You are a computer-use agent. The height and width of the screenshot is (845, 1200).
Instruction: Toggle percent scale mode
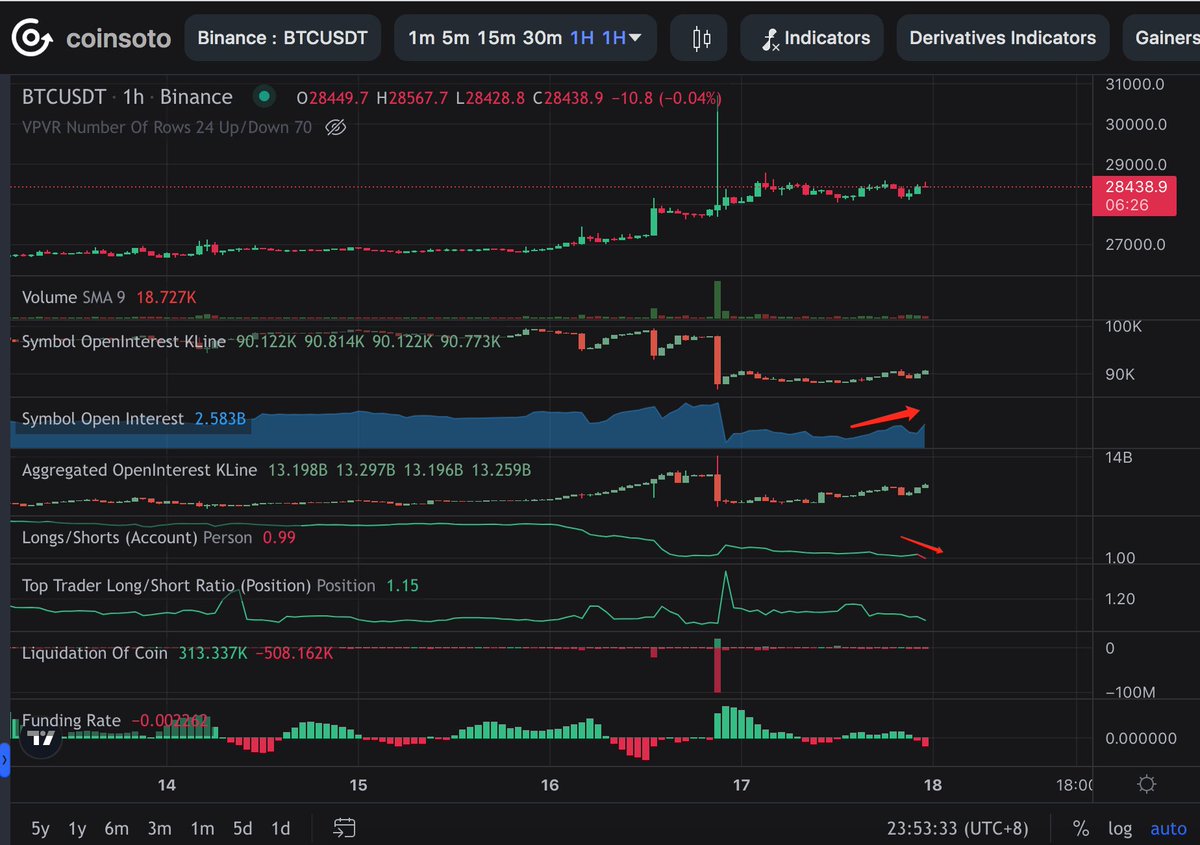[x=1081, y=828]
